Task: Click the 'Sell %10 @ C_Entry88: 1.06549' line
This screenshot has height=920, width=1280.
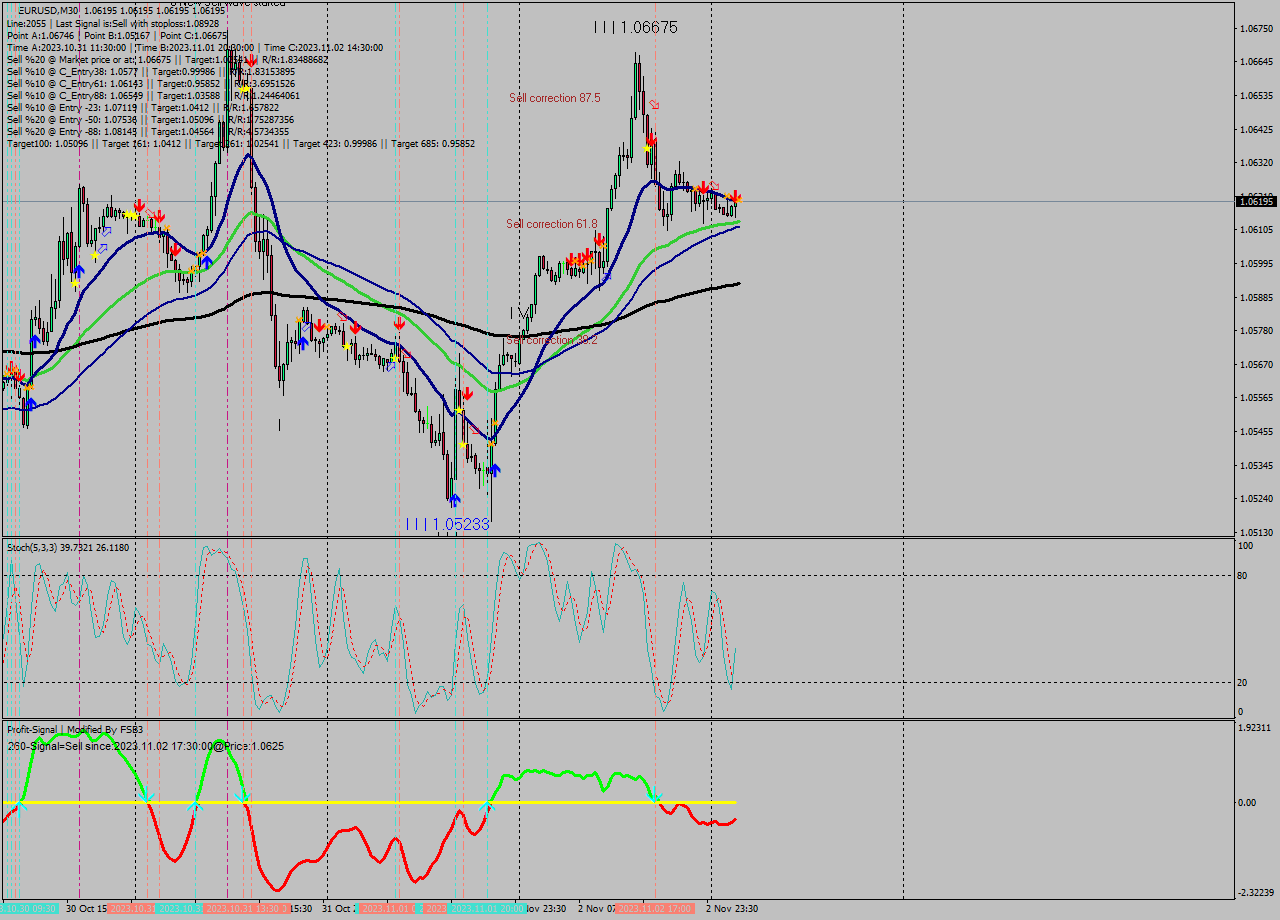Action: tap(153, 95)
